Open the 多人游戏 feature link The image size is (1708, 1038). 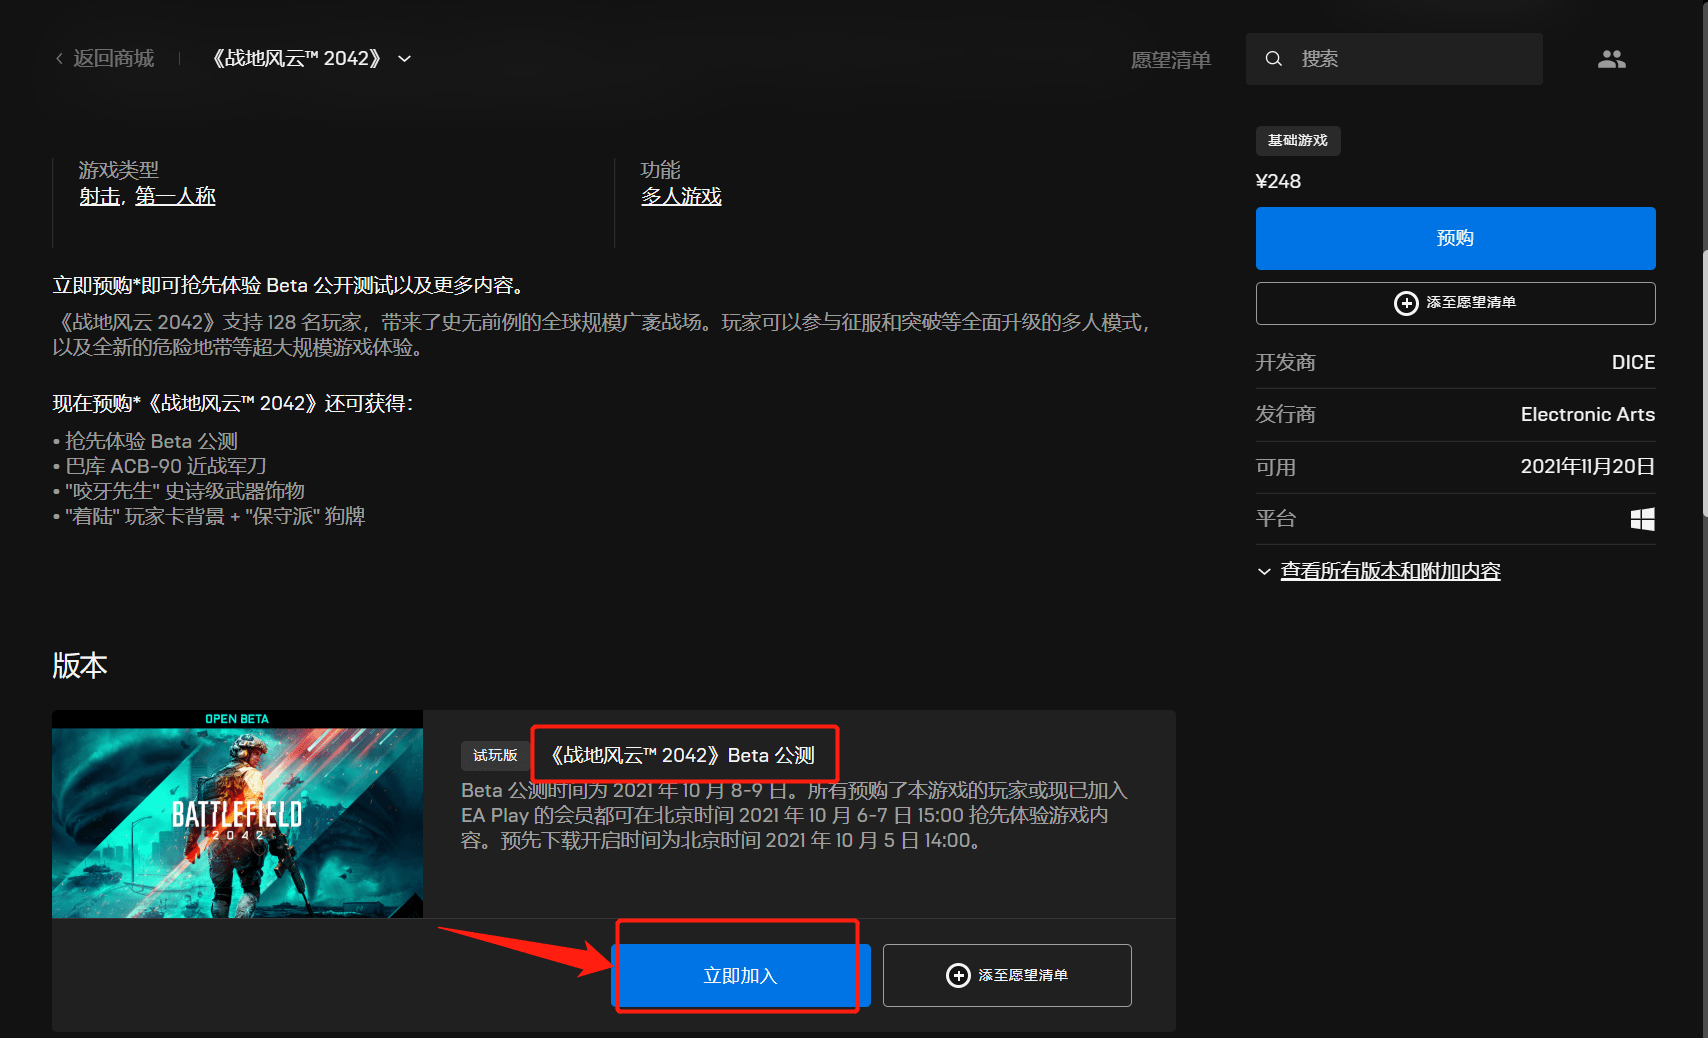(x=681, y=196)
